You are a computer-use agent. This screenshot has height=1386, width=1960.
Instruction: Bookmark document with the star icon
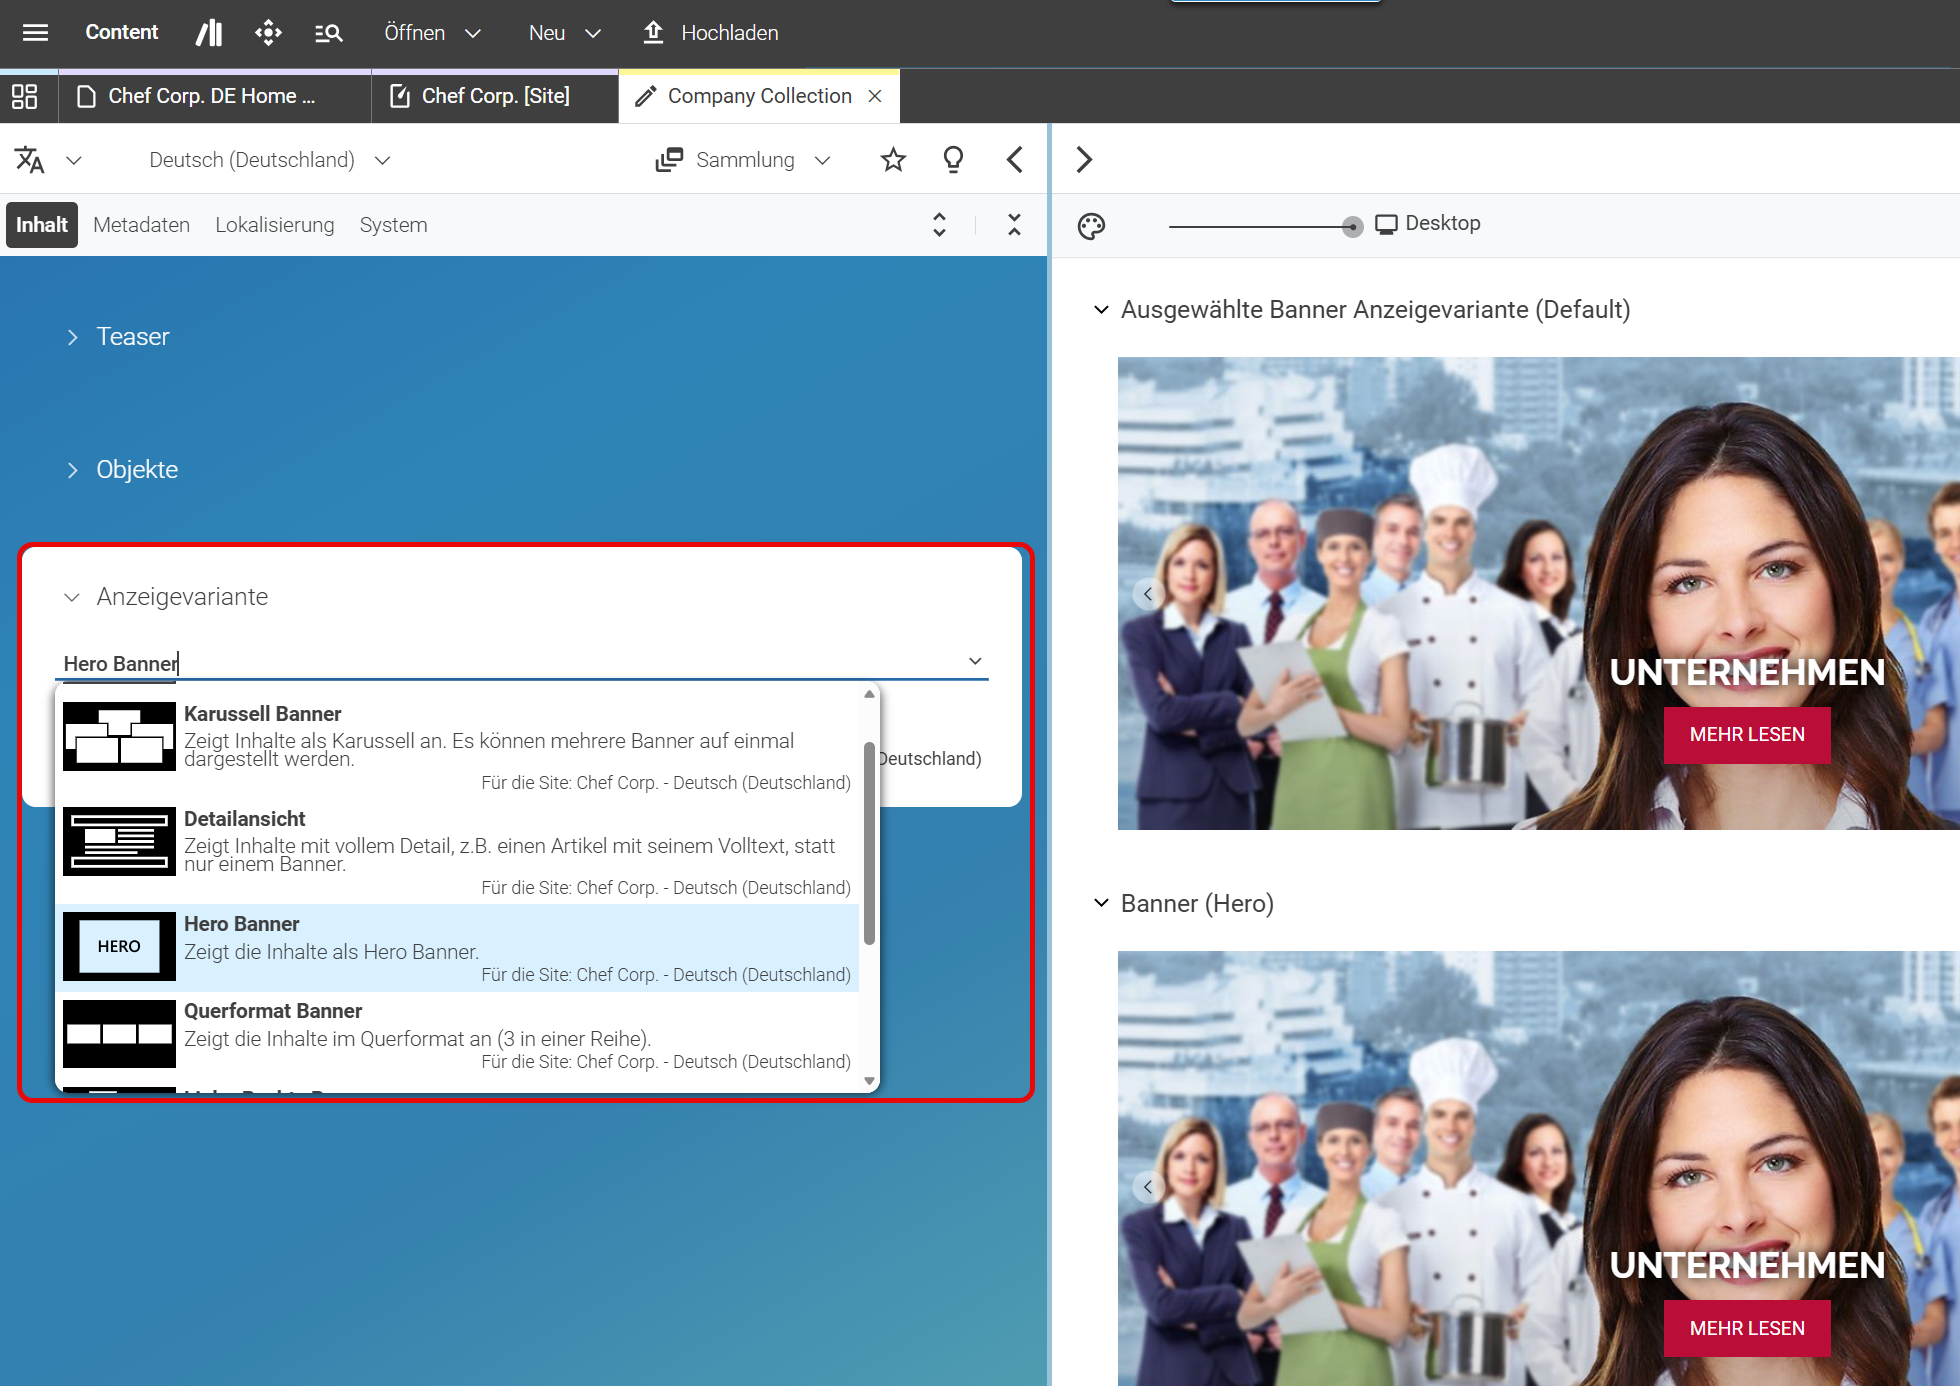click(x=893, y=160)
